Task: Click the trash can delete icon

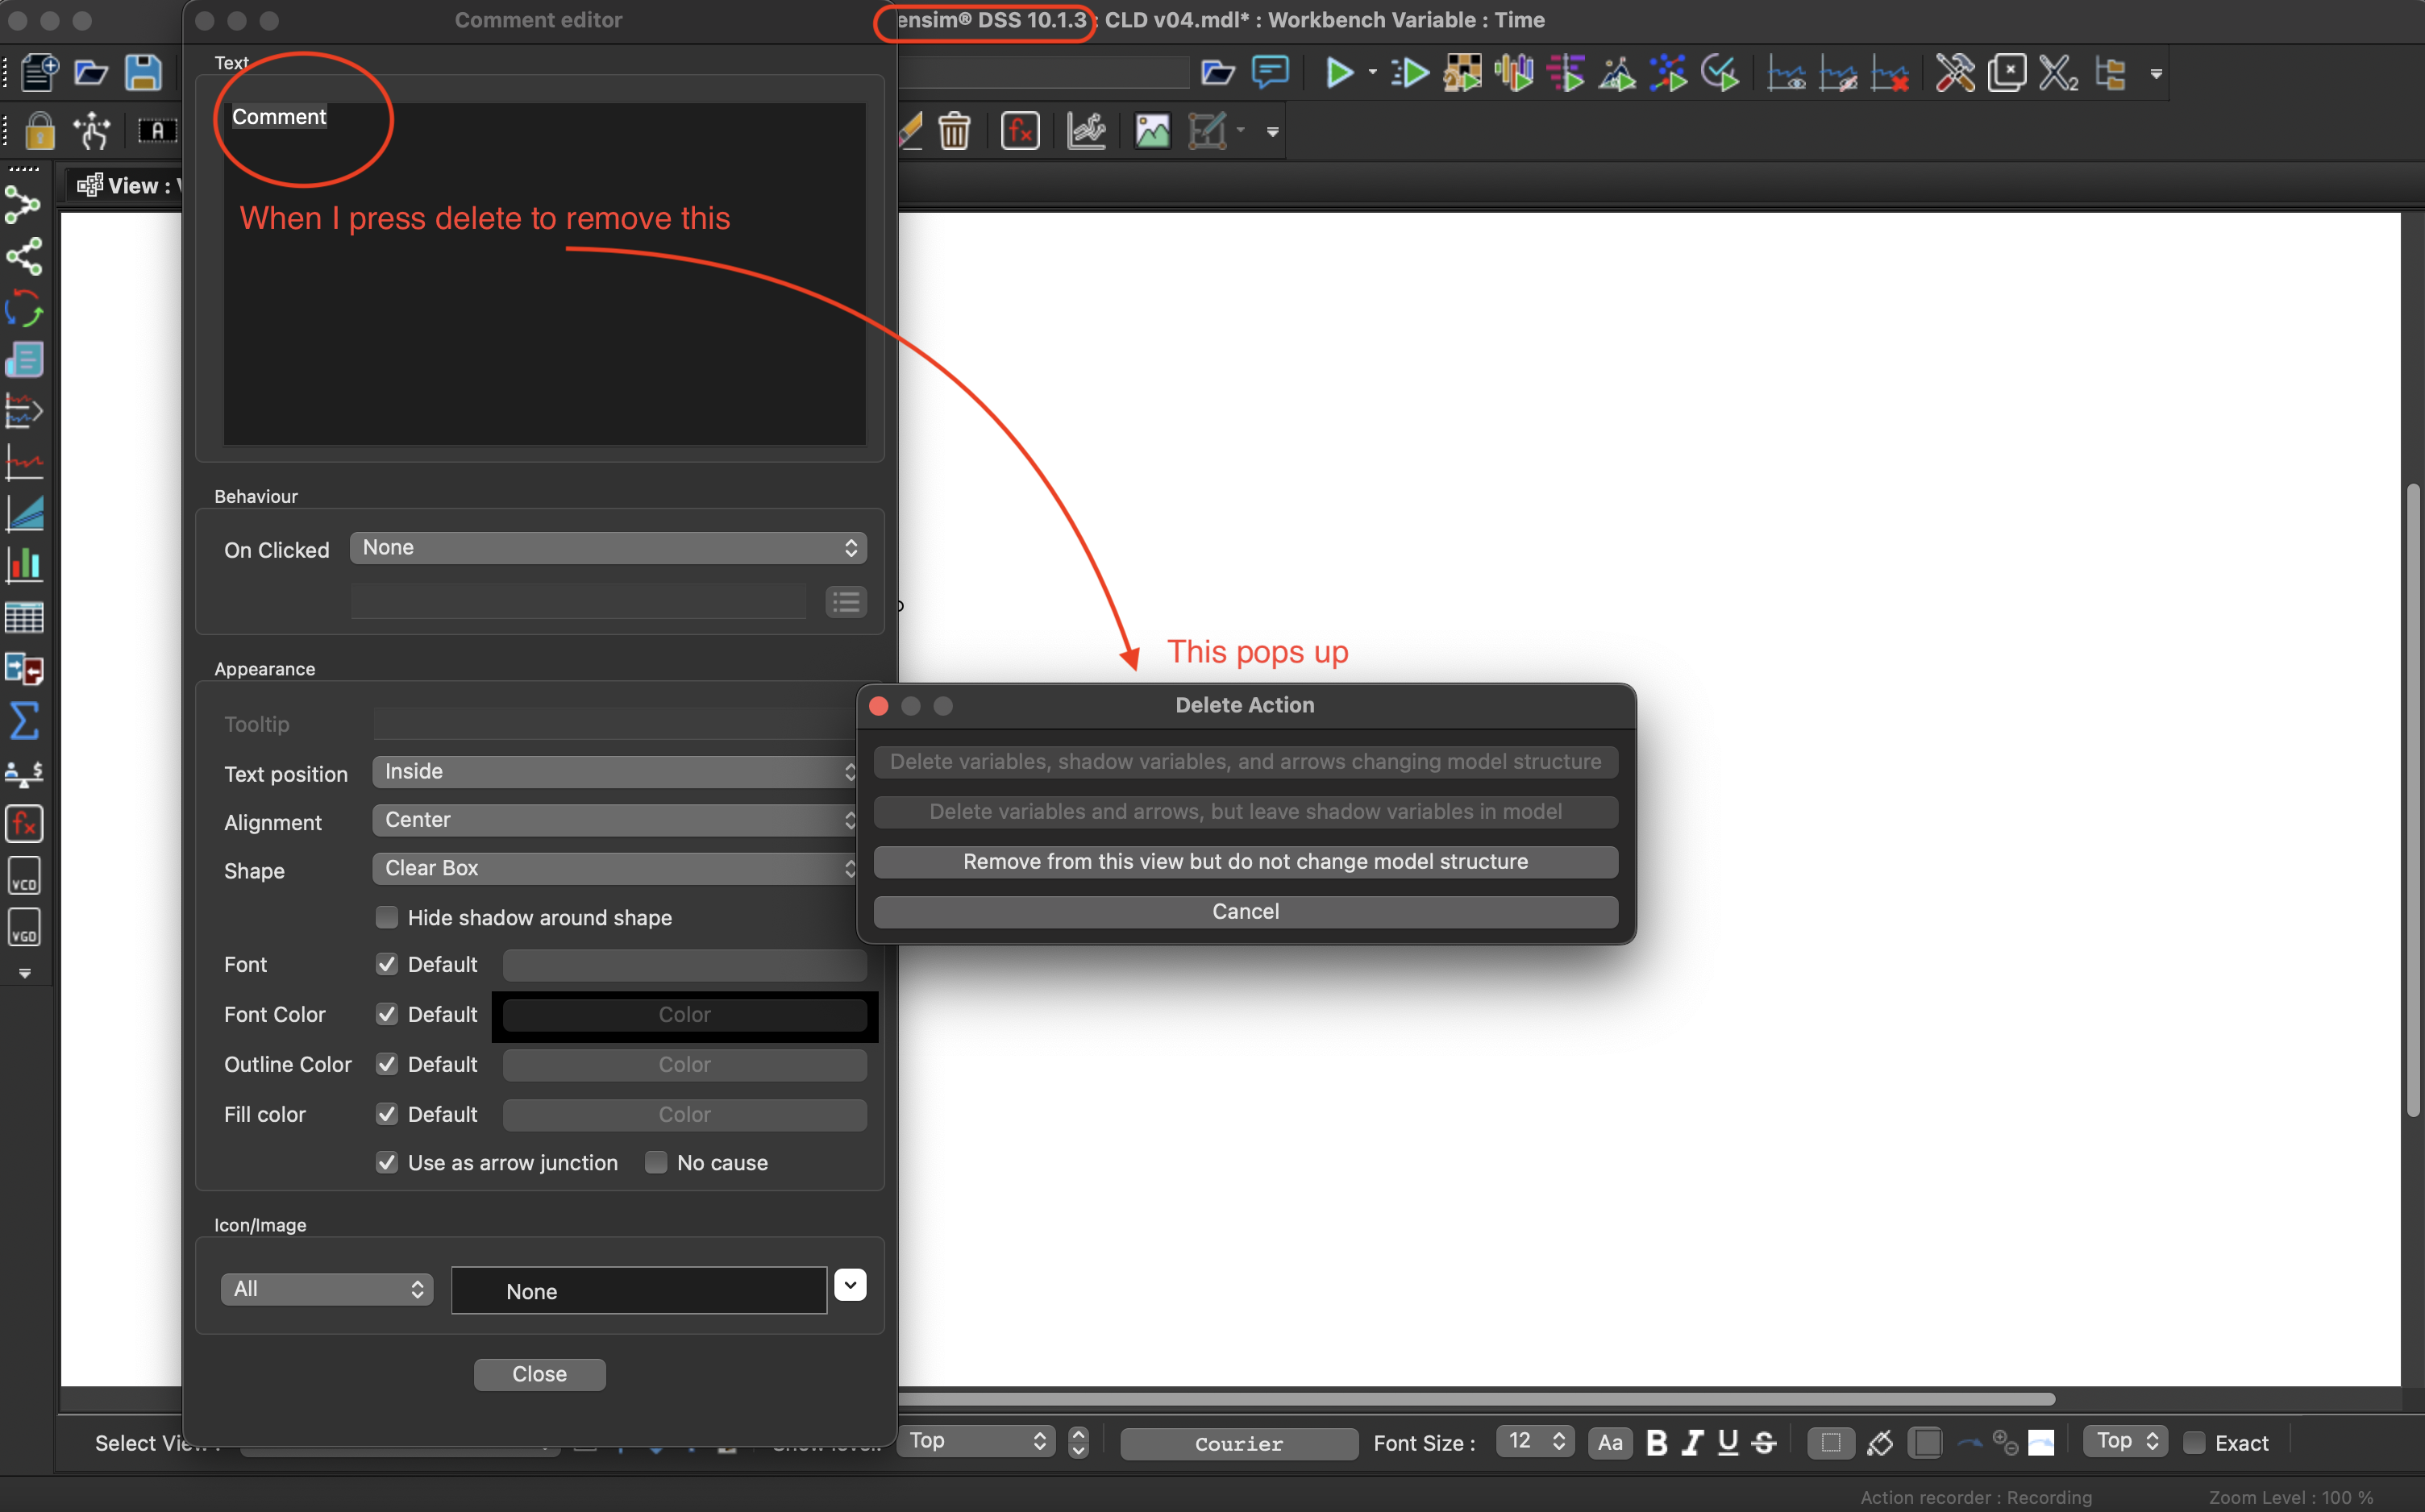Action: (954, 131)
